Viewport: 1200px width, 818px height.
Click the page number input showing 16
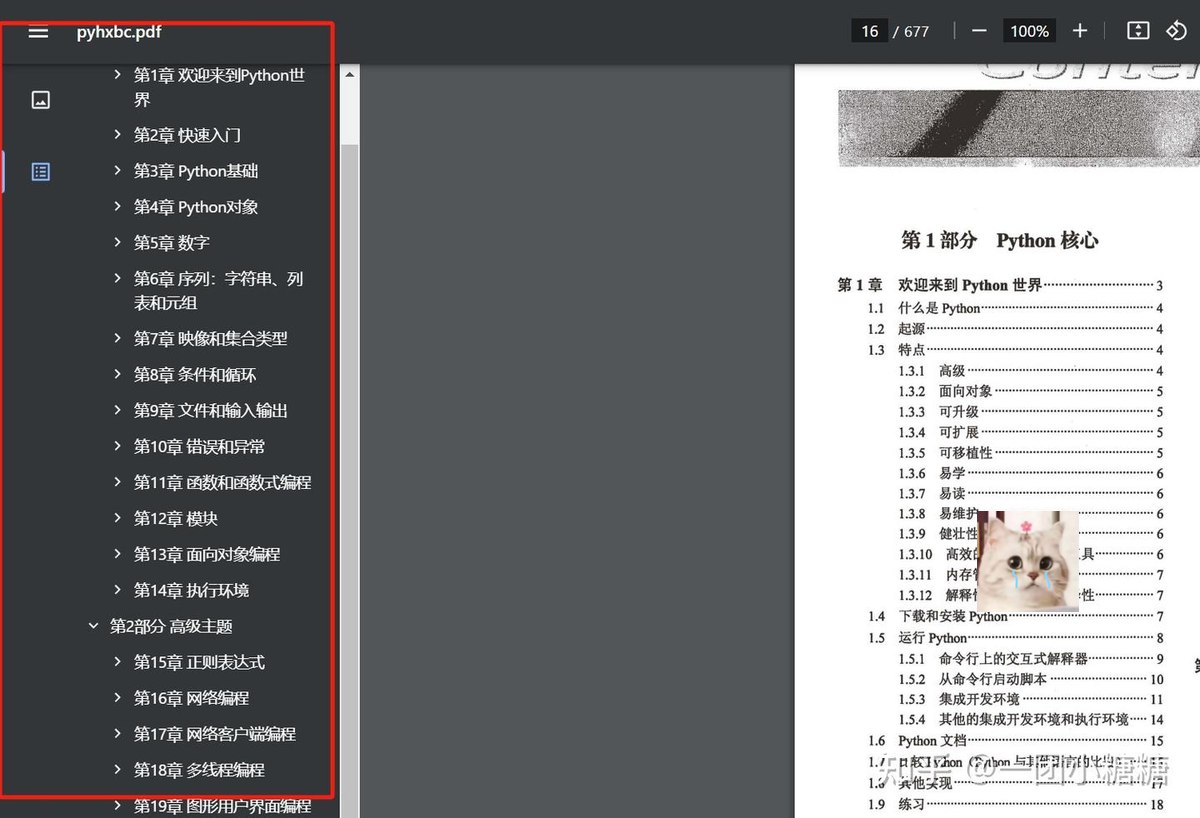869,30
